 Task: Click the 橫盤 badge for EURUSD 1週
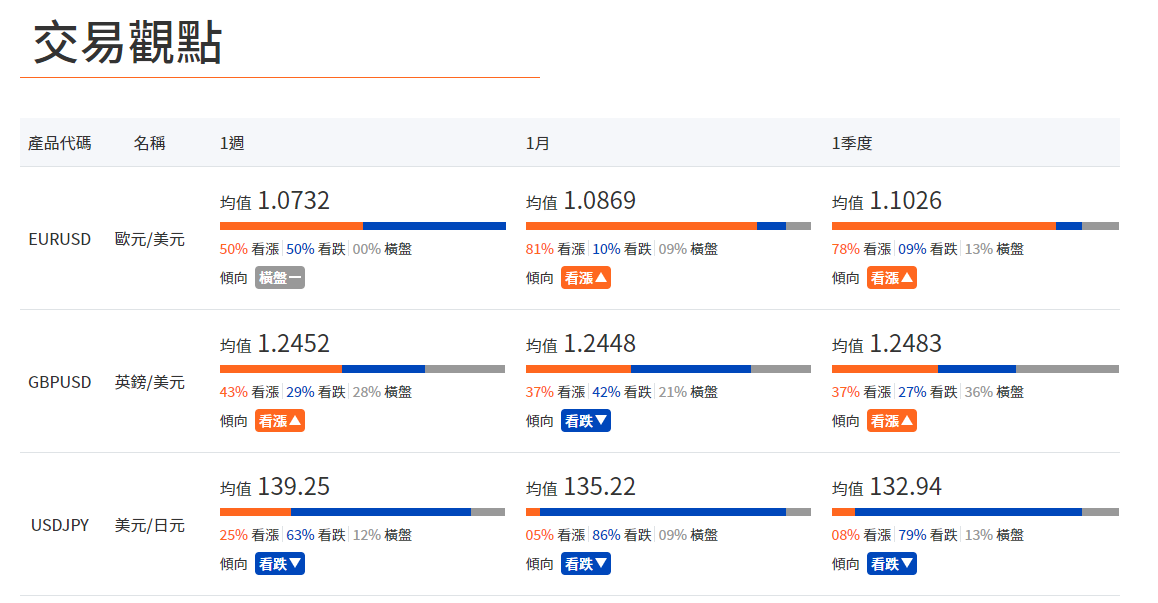click(x=279, y=278)
